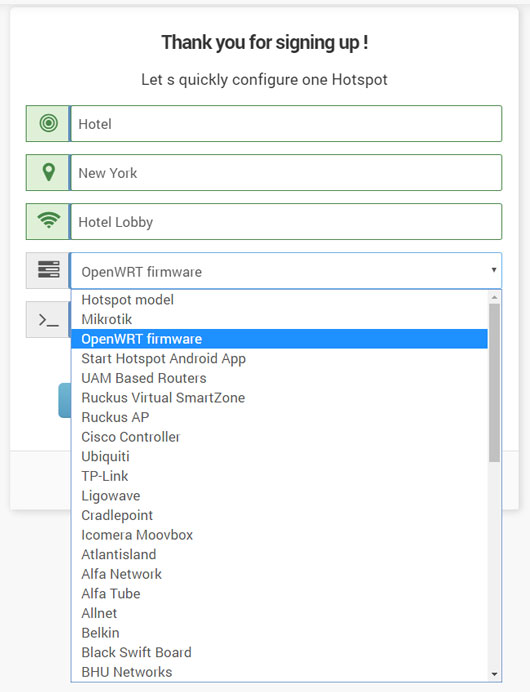Pick TP-Link from the list

279,476
